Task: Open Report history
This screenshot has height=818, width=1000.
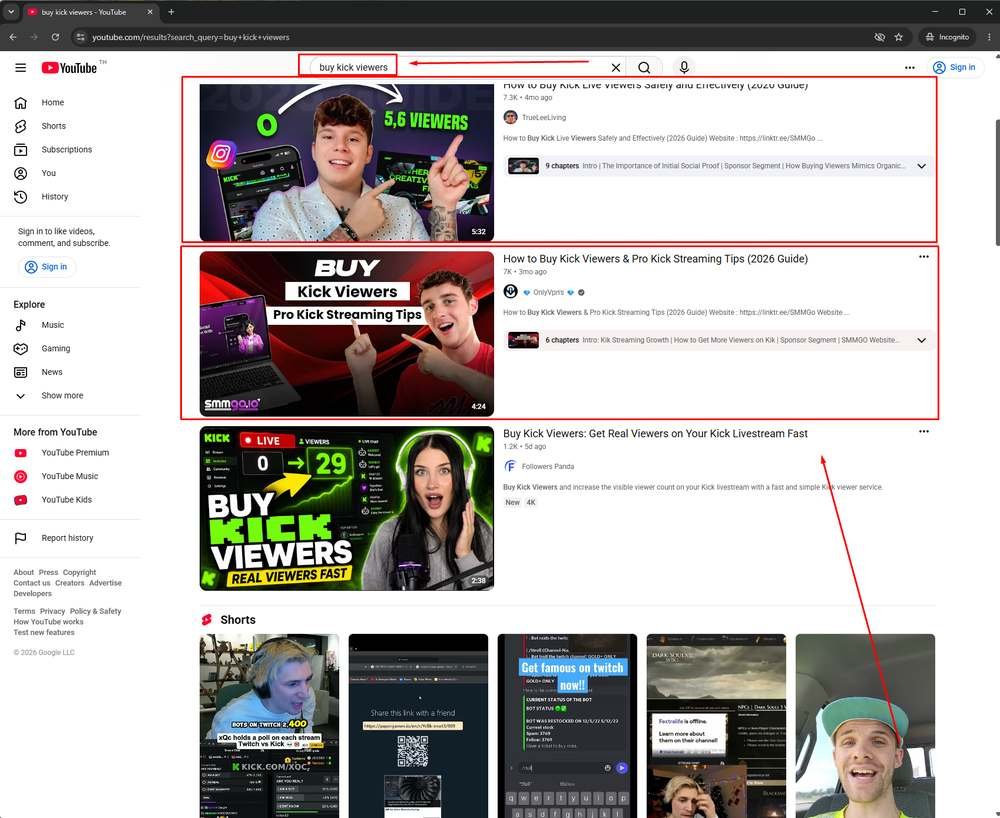Action: [70, 537]
